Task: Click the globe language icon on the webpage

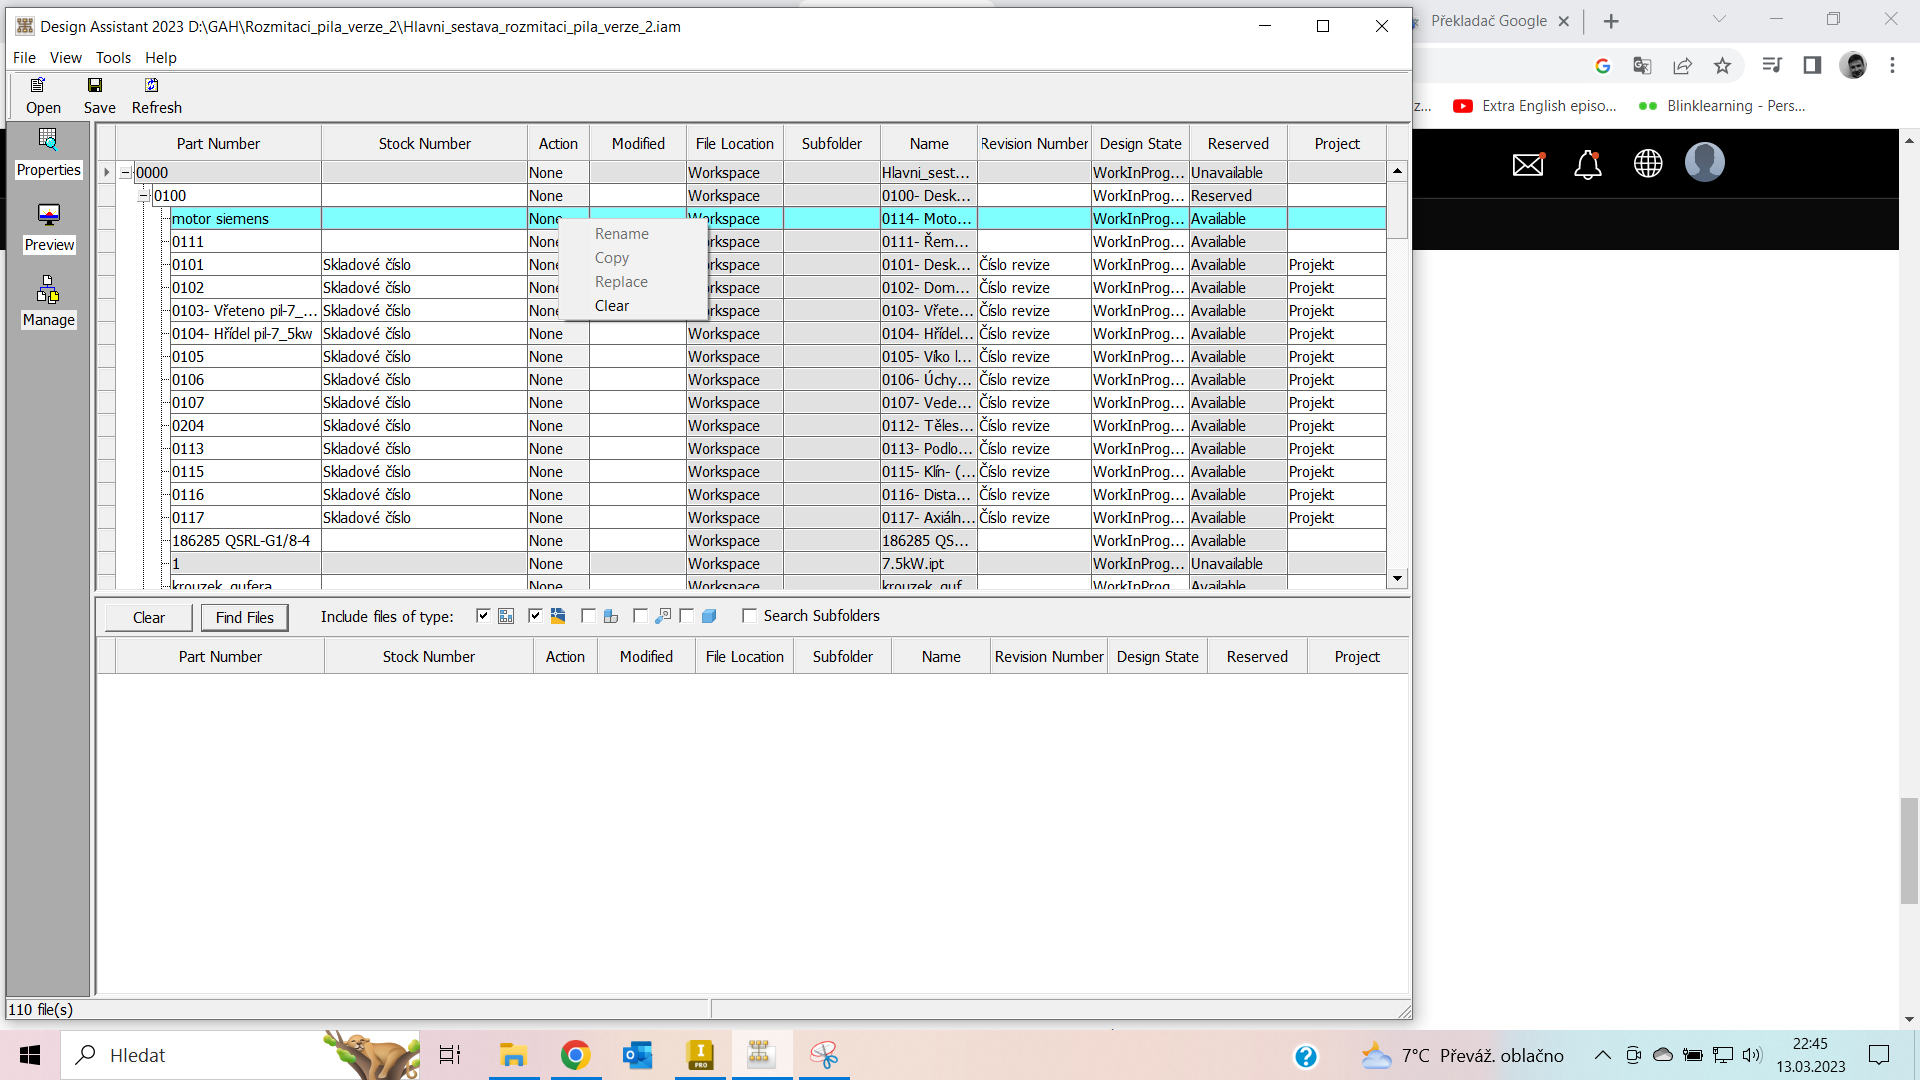Action: pos(1648,163)
